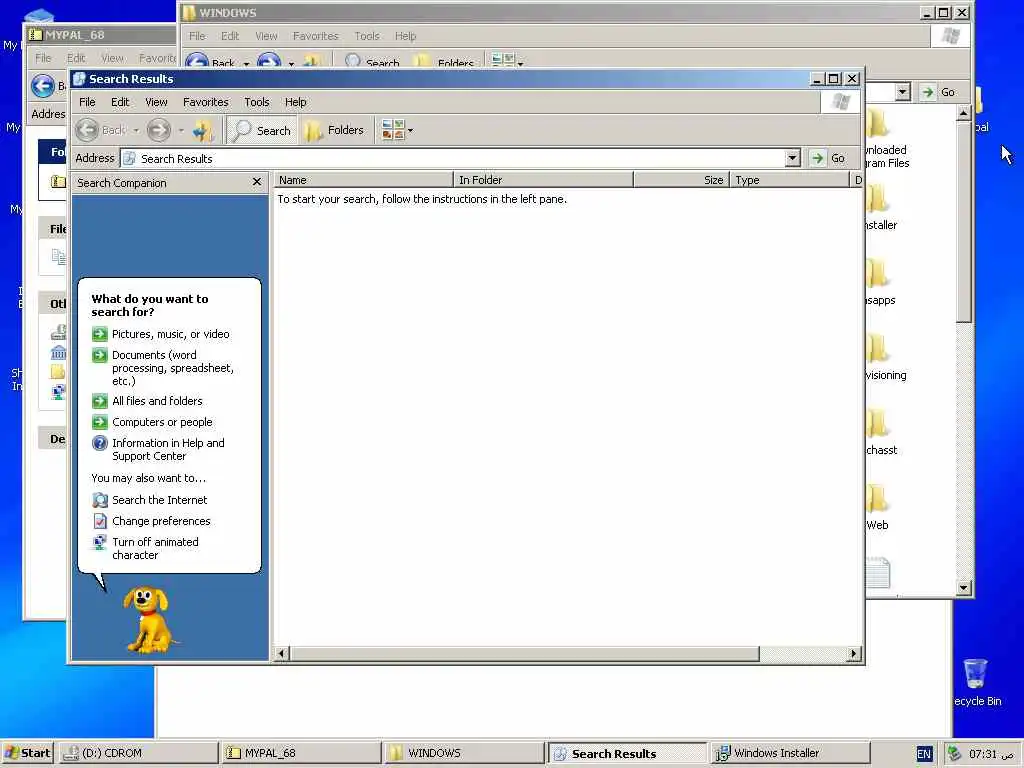Click help question icon beside Information in Help
1024x768 pixels.
(99, 443)
